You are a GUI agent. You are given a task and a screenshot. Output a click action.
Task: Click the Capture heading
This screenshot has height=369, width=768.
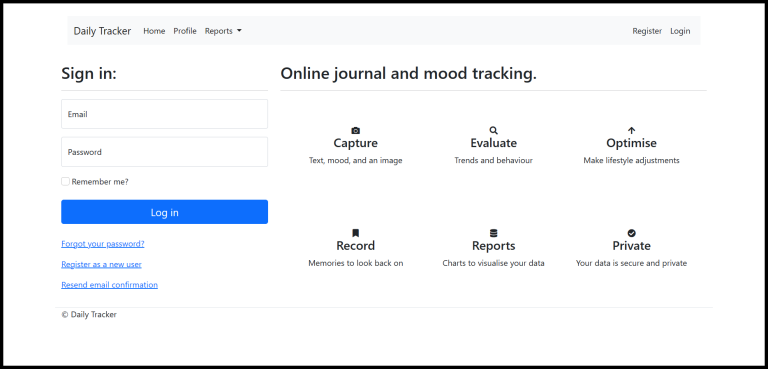point(356,143)
